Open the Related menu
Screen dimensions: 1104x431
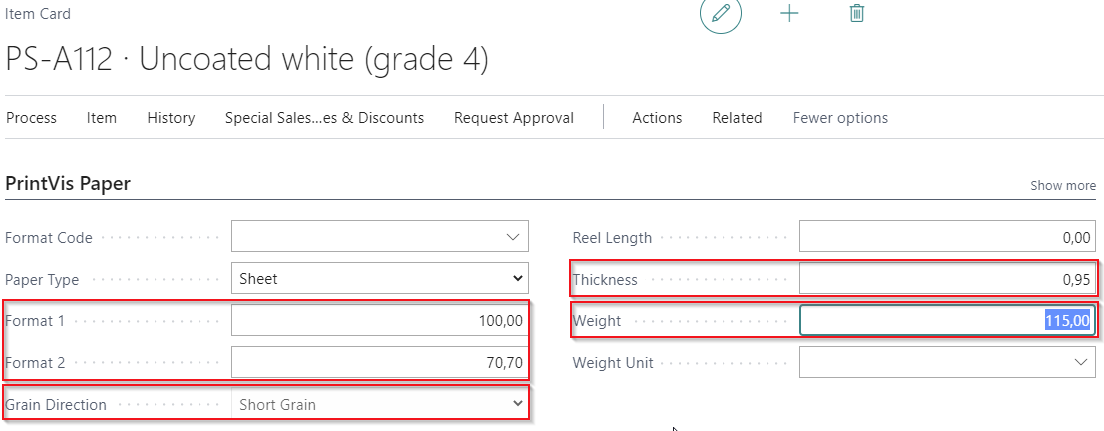[737, 118]
